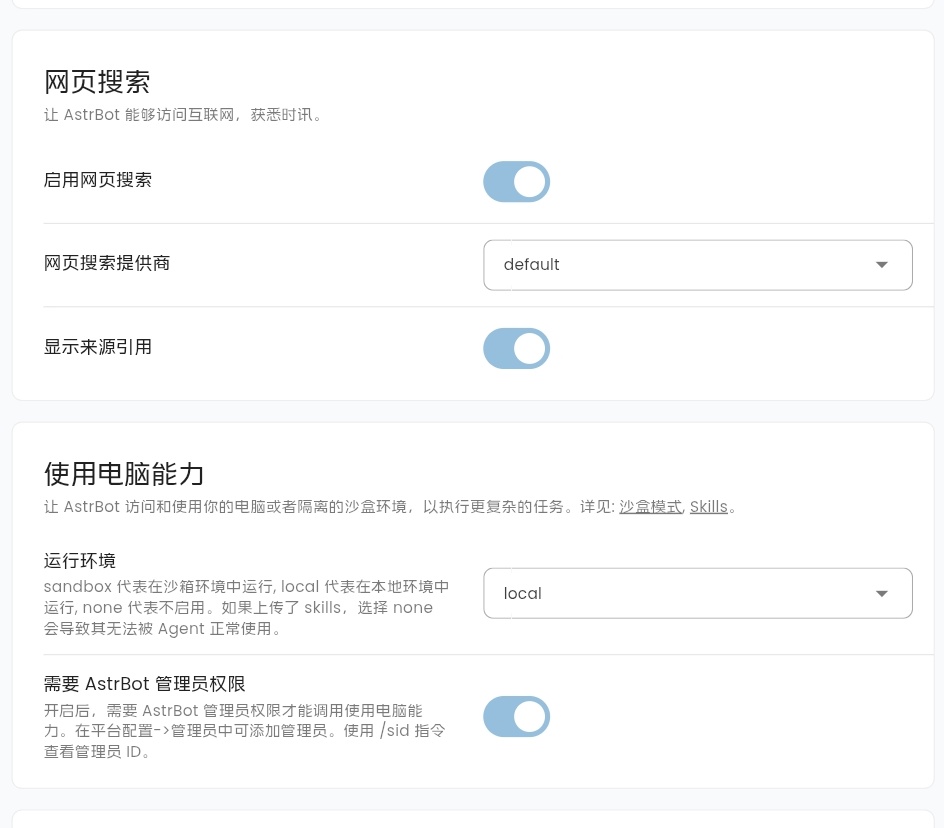Toggle the 启用网页搜索 switch
The image size is (944, 828).
[x=517, y=181]
